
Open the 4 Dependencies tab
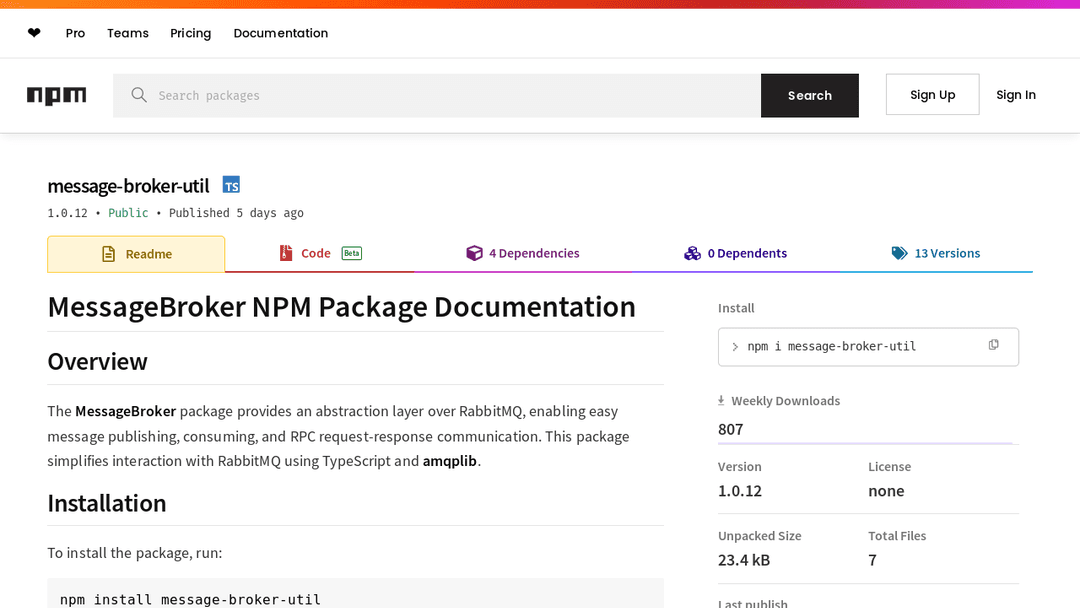523,254
